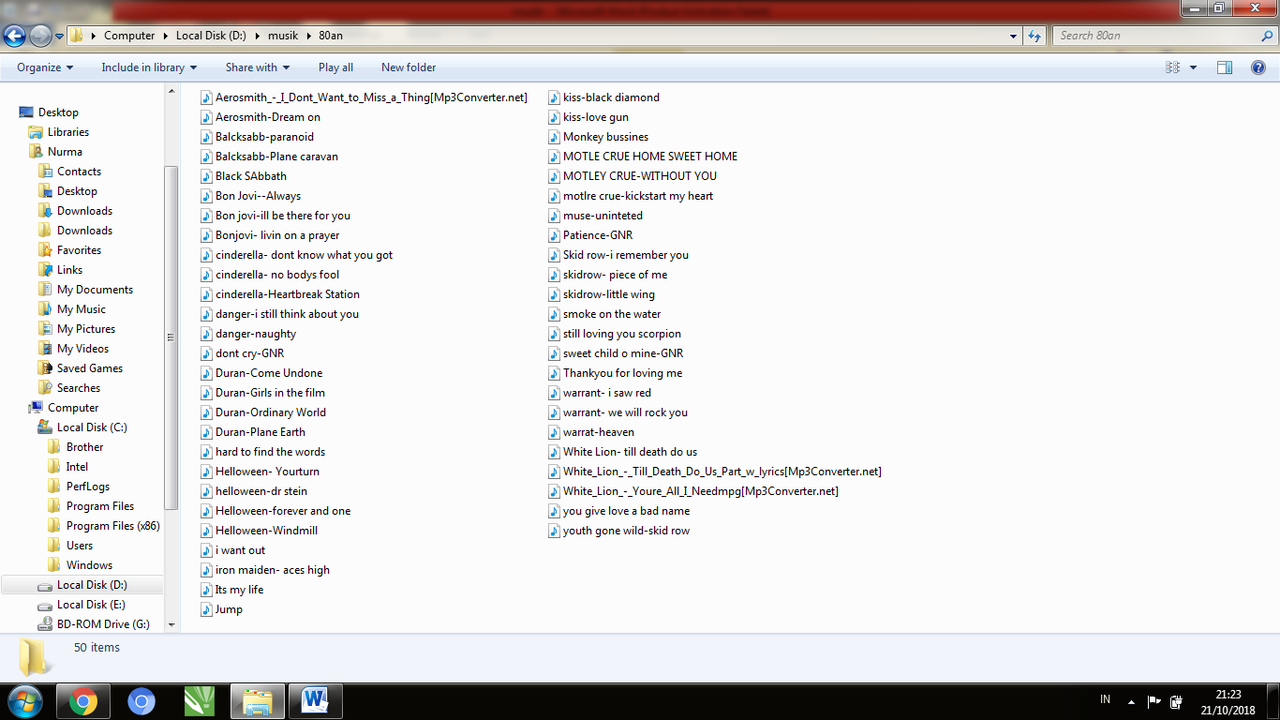This screenshot has width=1280, height=720.
Task: Click Play all in toolbar
Action: pos(336,67)
